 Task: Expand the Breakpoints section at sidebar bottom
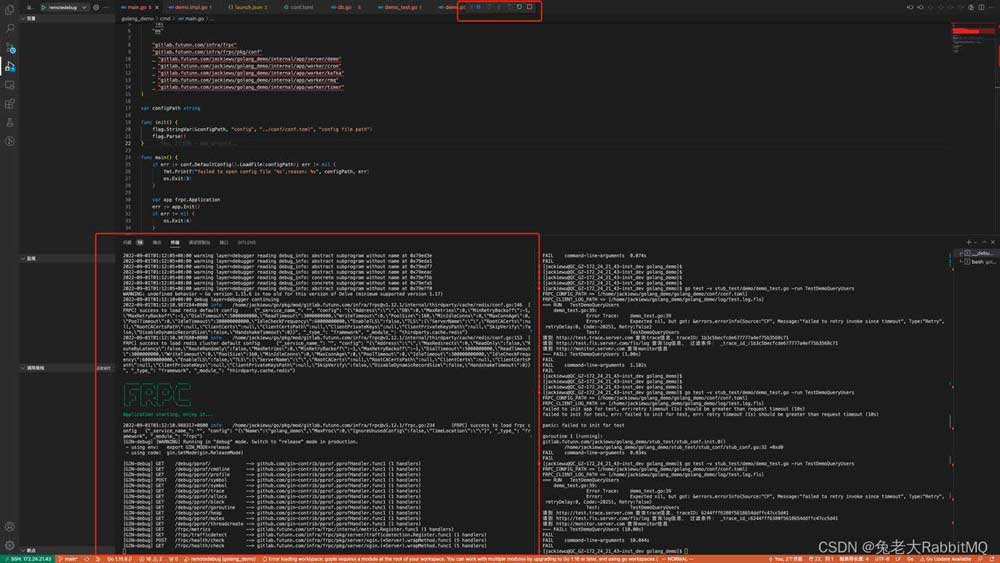[30, 550]
